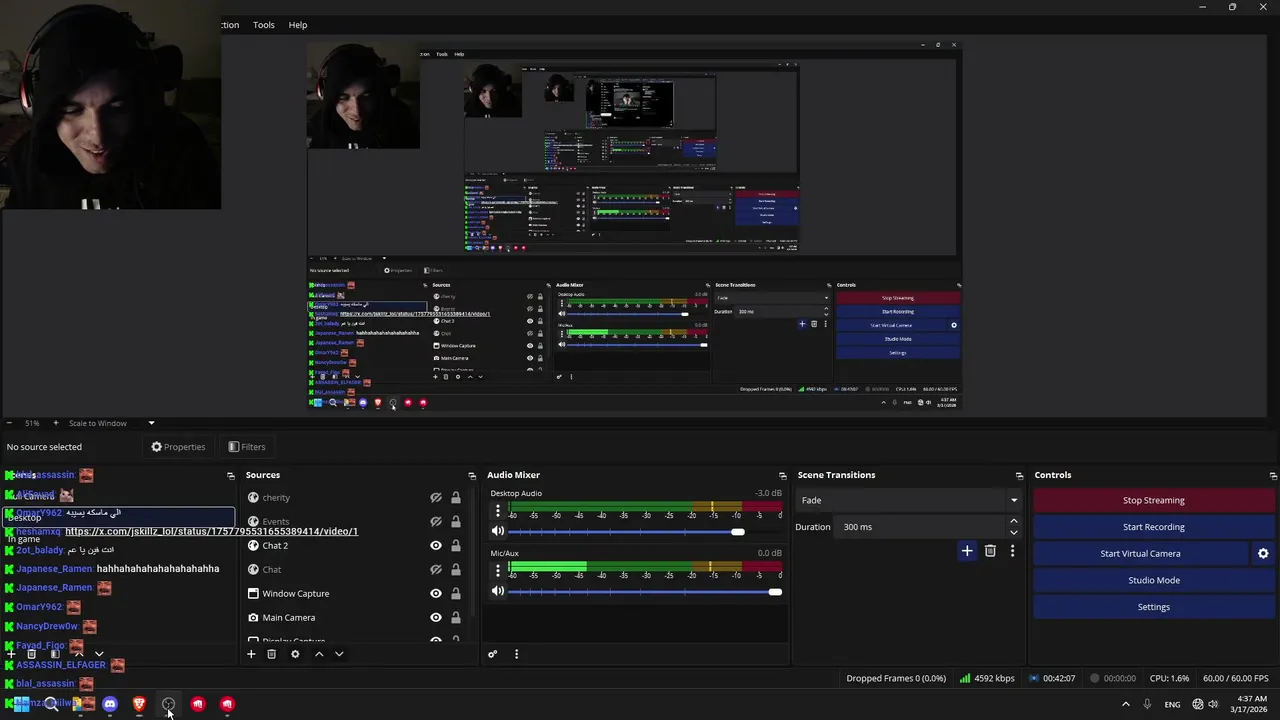This screenshot has width=1280, height=720.
Task: Remove selected source with trash icon
Action: point(271,654)
